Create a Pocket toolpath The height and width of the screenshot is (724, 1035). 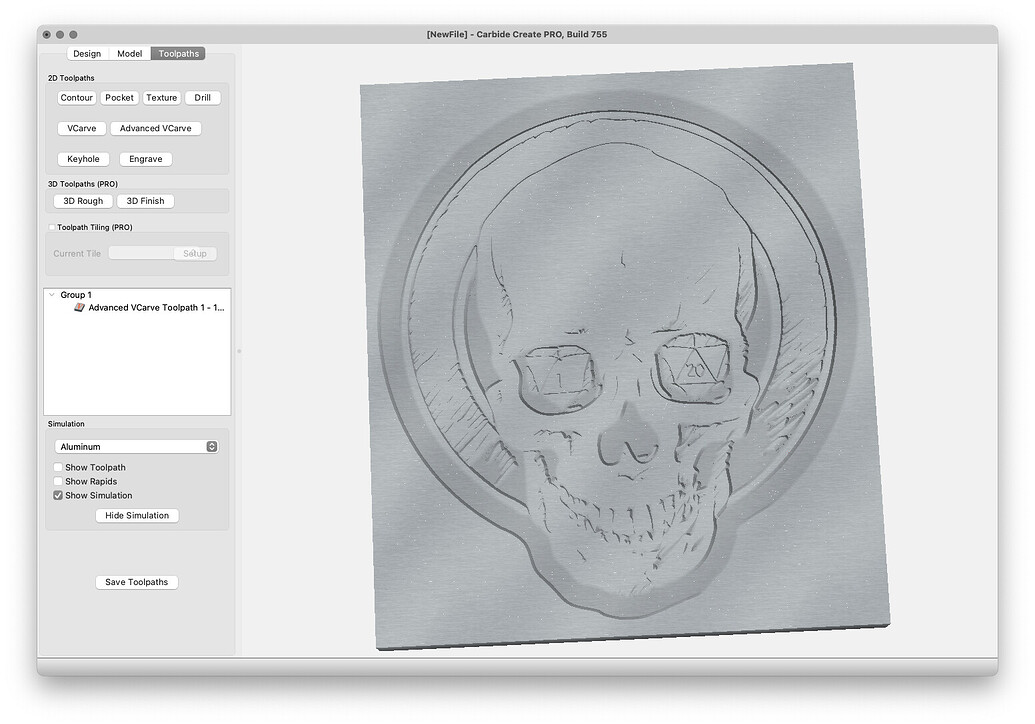pos(119,98)
